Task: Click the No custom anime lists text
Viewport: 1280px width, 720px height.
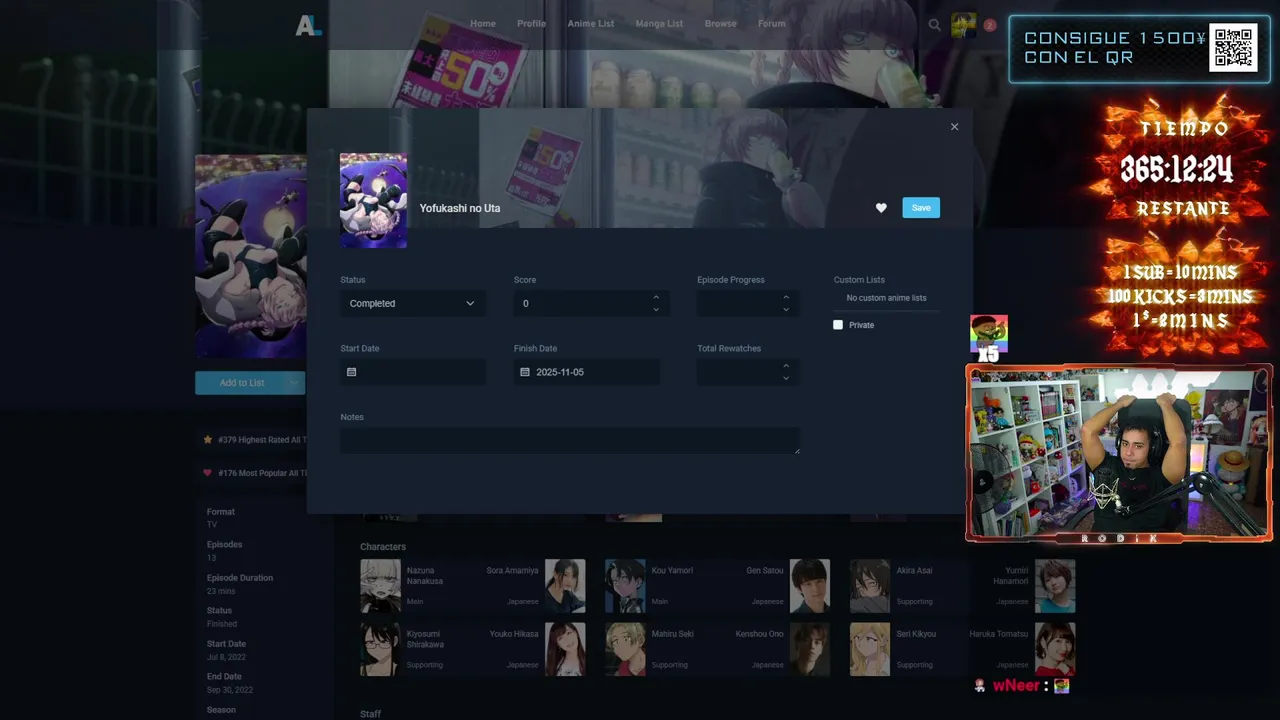Action: [x=886, y=298]
